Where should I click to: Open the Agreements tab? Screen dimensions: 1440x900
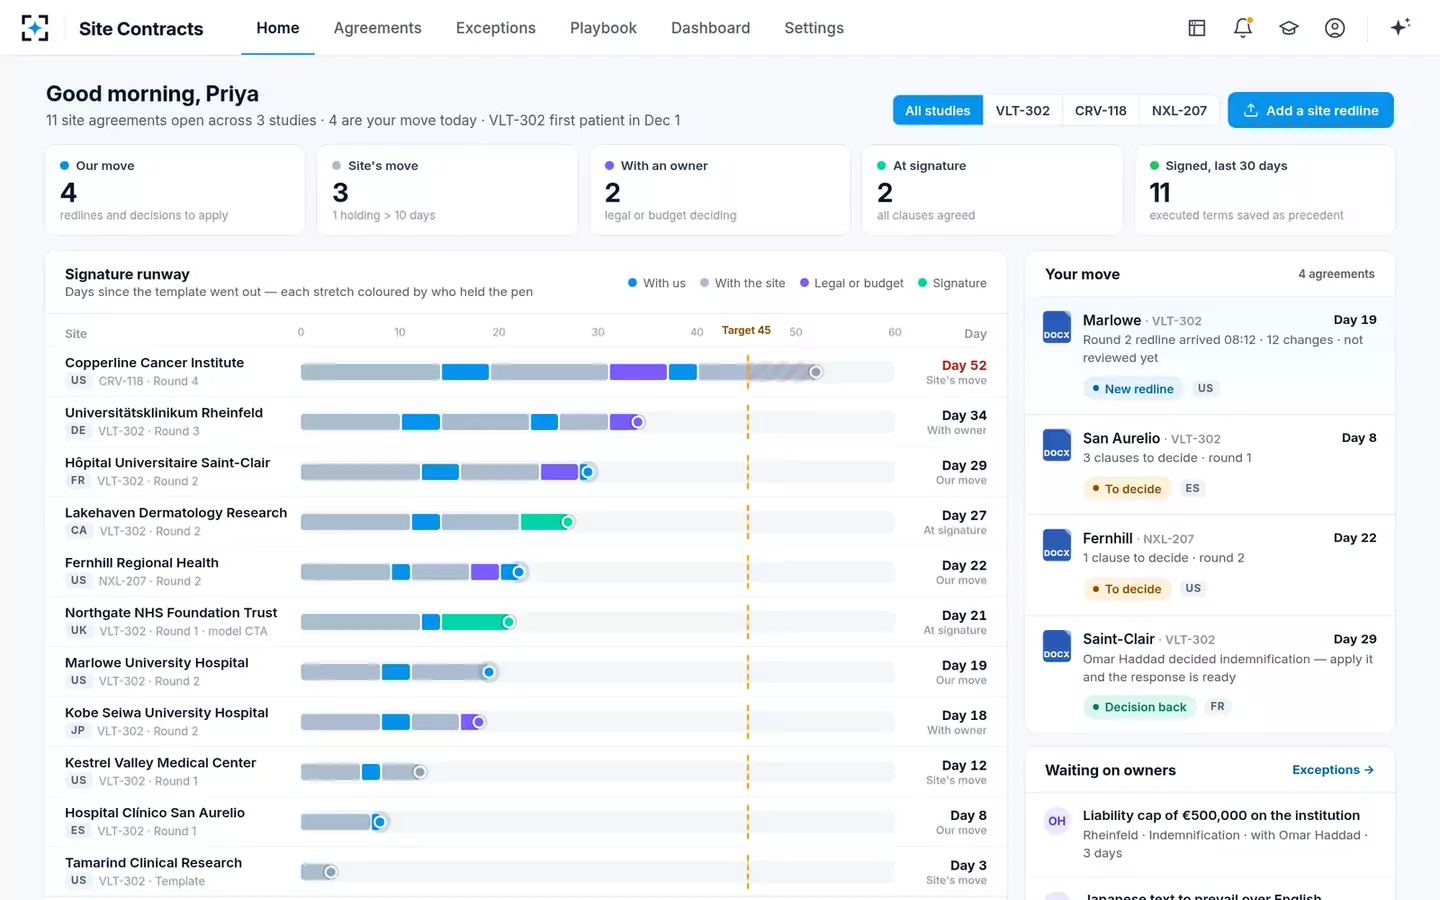click(x=378, y=28)
